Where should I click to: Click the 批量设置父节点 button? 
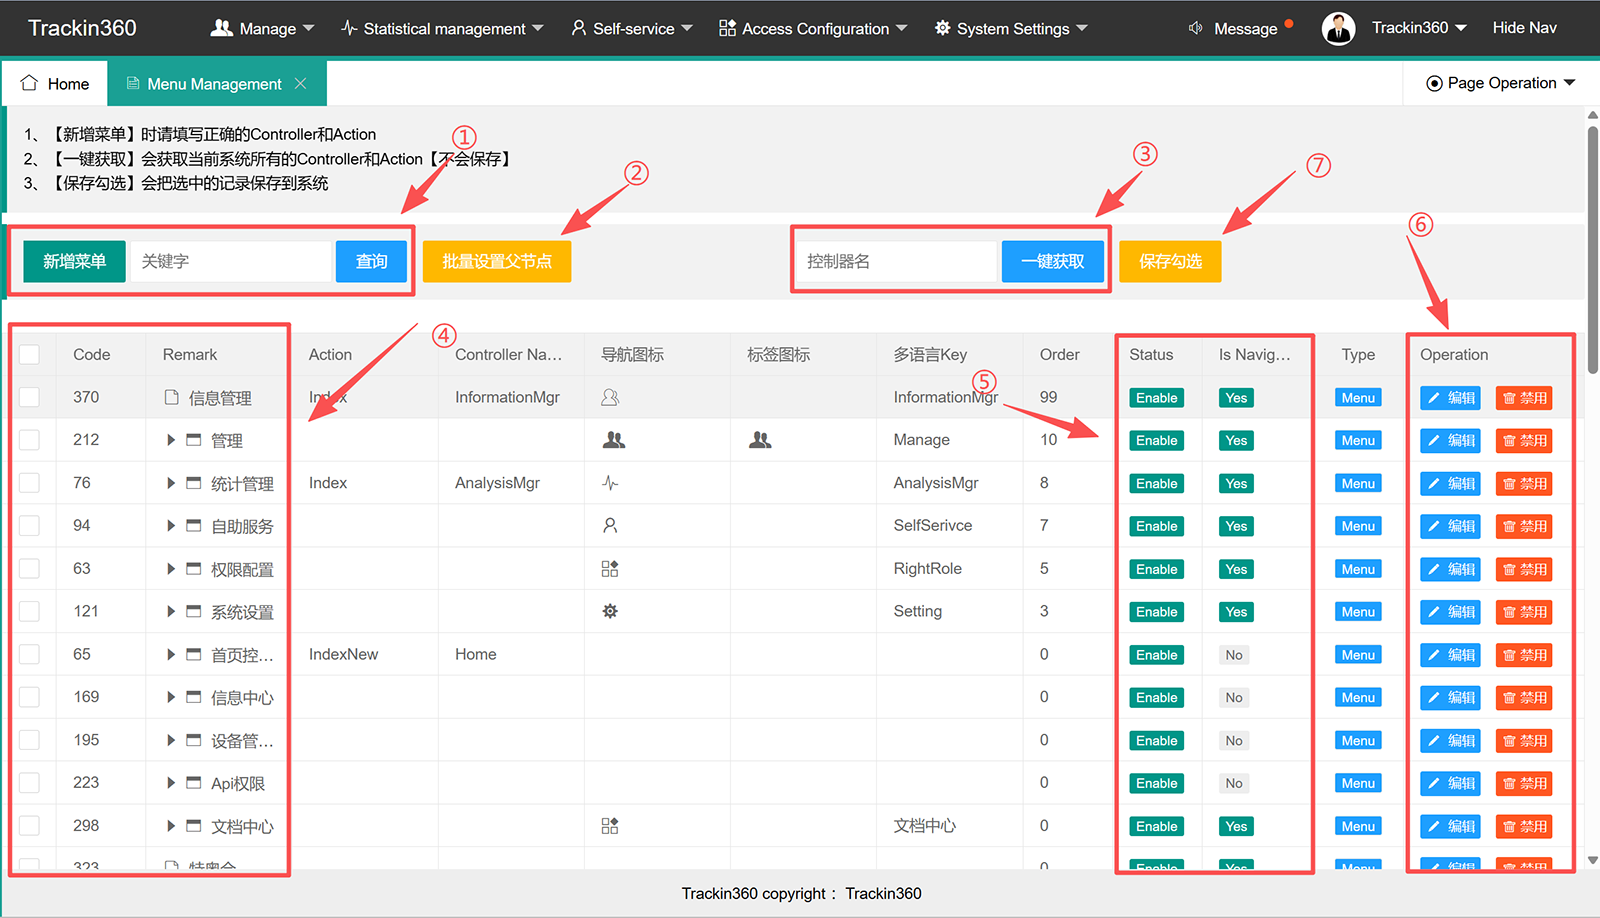coord(497,261)
